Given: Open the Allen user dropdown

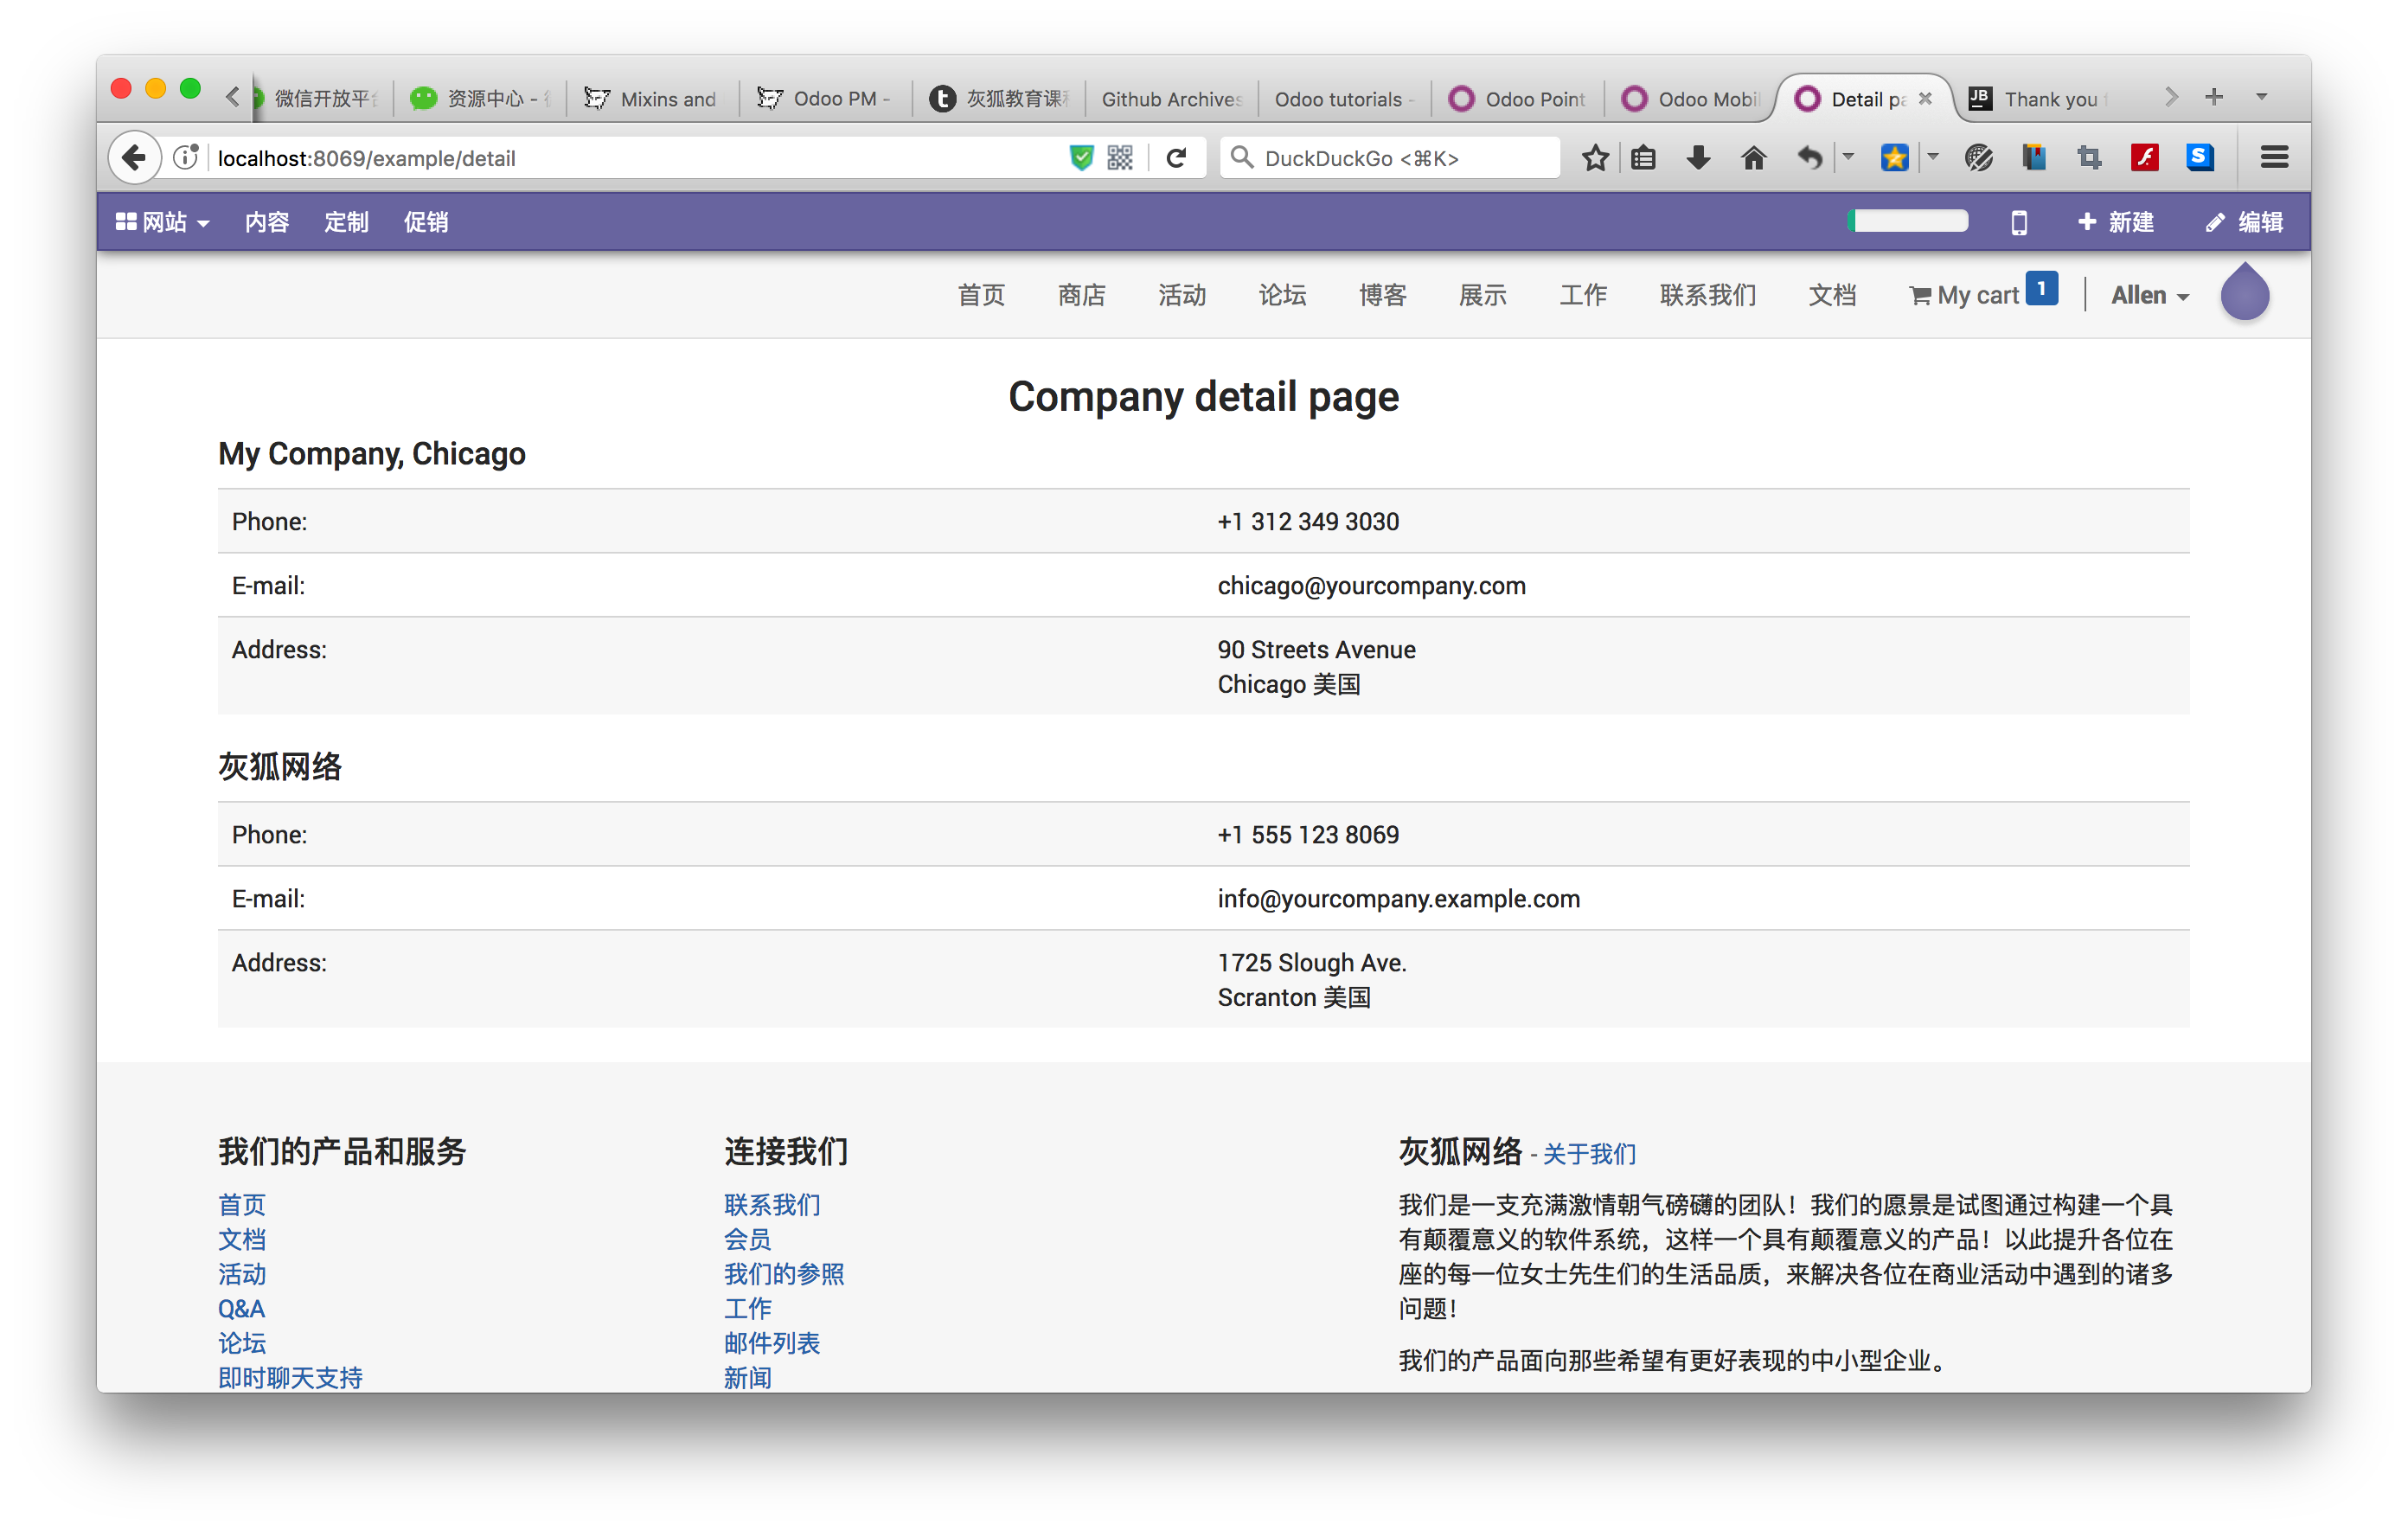Looking at the screenshot, I should pyautogui.click(x=2149, y=295).
